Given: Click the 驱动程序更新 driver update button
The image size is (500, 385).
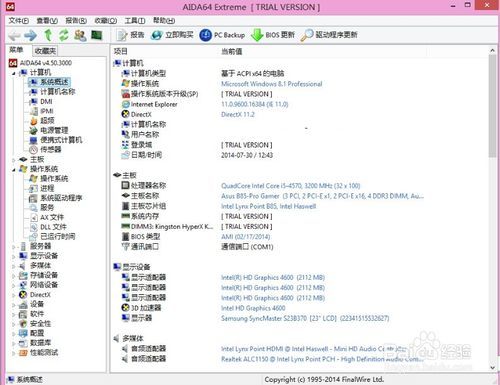Looking at the screenshot, I should pyautogui.click(x=329, y=35).
